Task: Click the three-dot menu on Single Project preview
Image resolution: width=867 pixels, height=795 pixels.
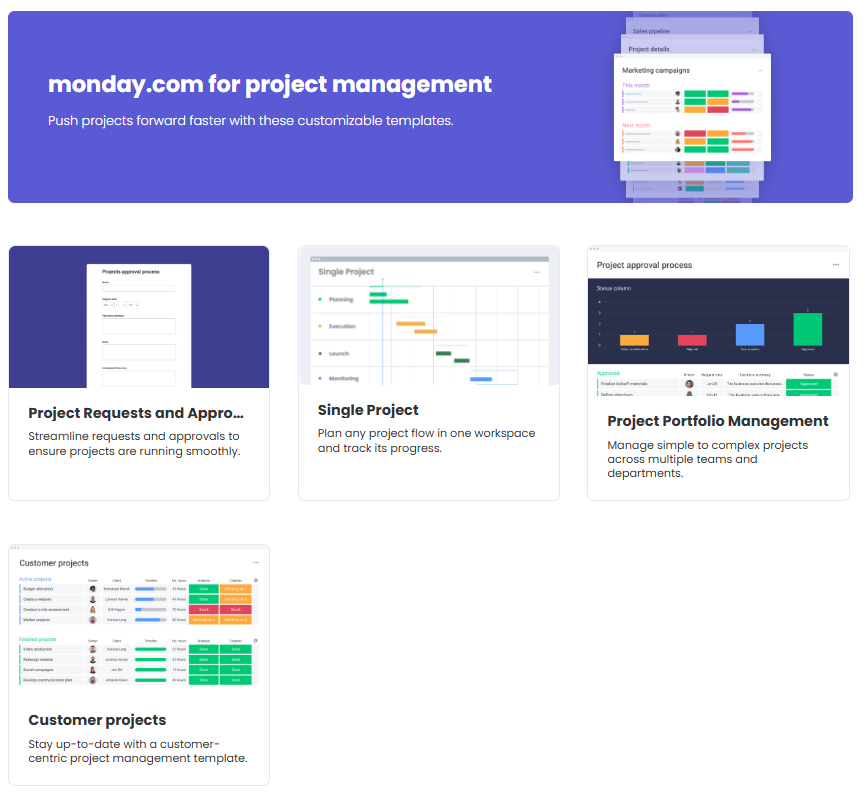Action: (x=536, y=272)
